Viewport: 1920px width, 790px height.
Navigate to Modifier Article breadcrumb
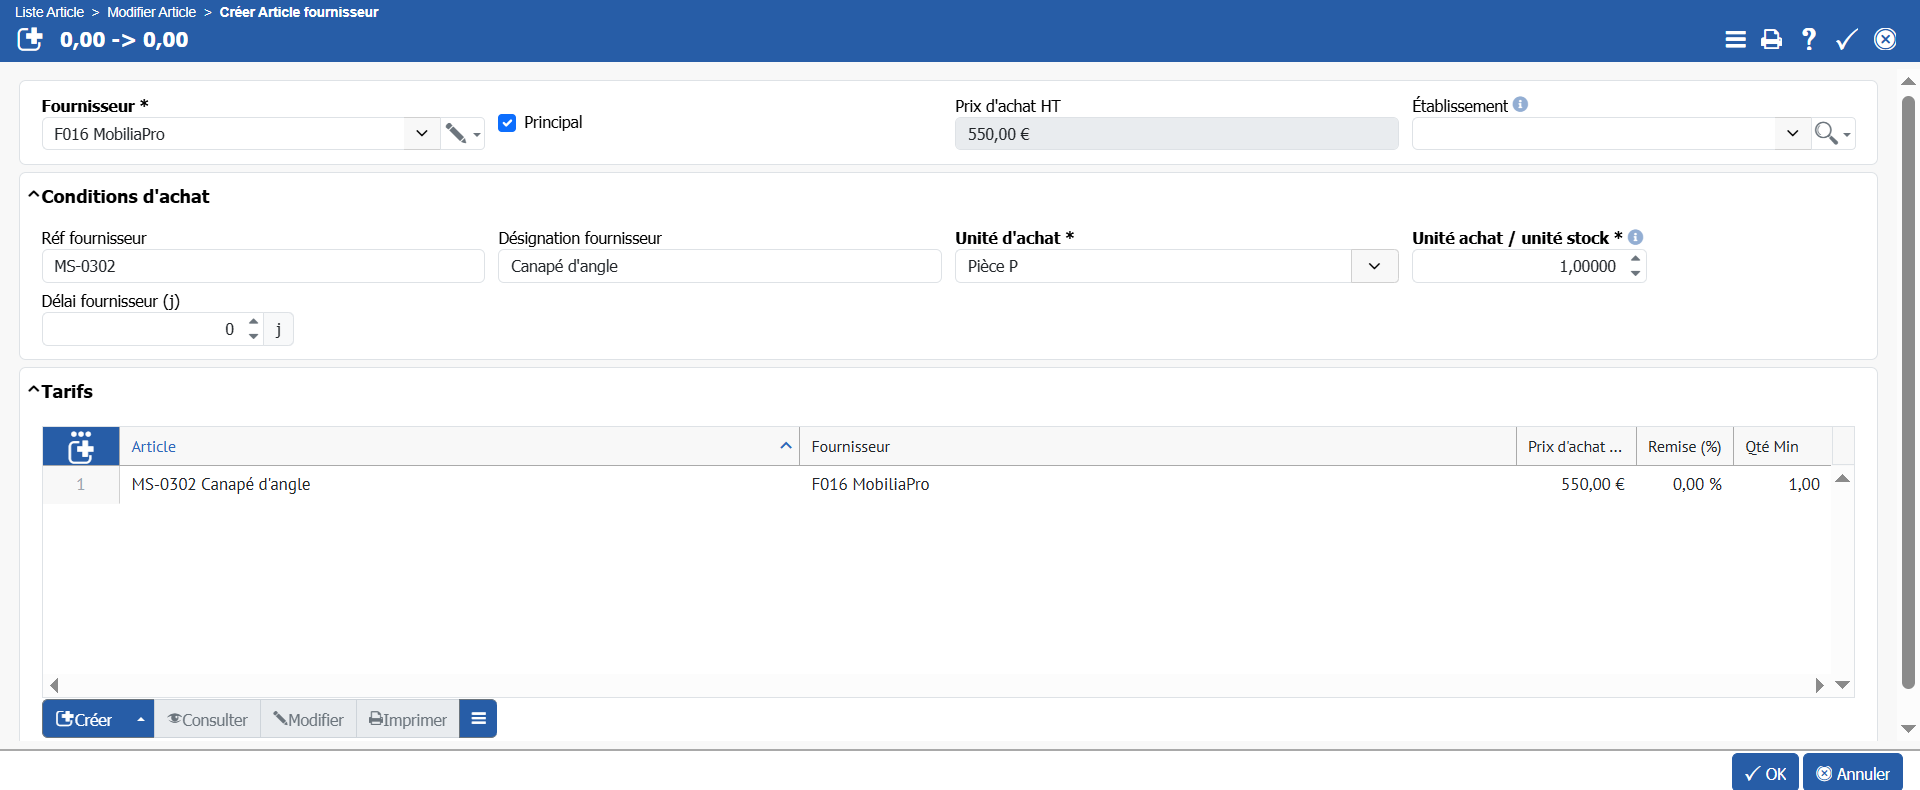tap(151, 12)
